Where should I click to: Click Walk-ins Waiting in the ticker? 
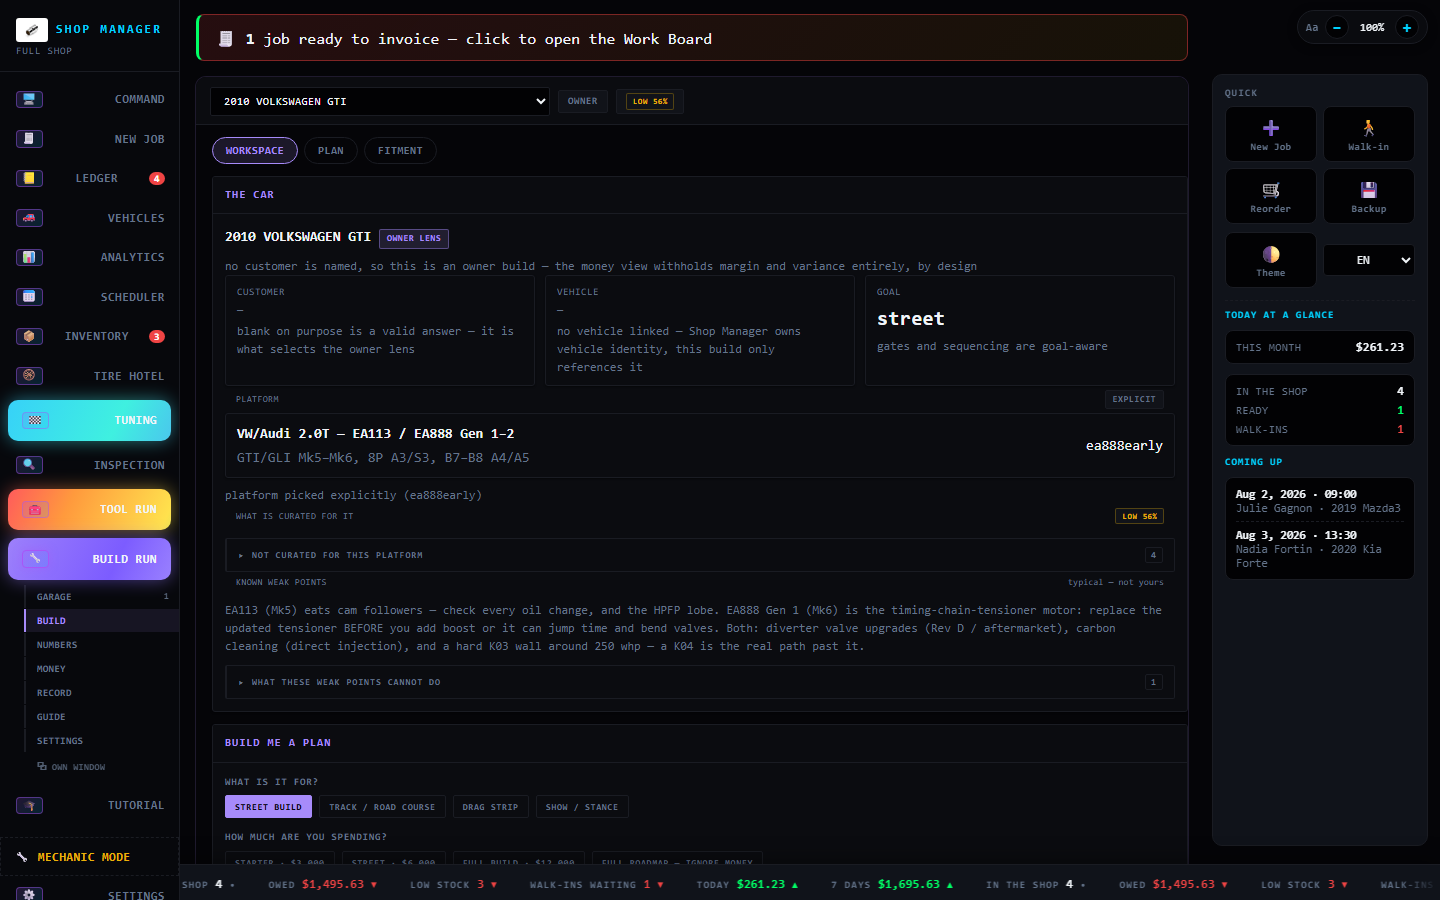[x=596, y=884]
